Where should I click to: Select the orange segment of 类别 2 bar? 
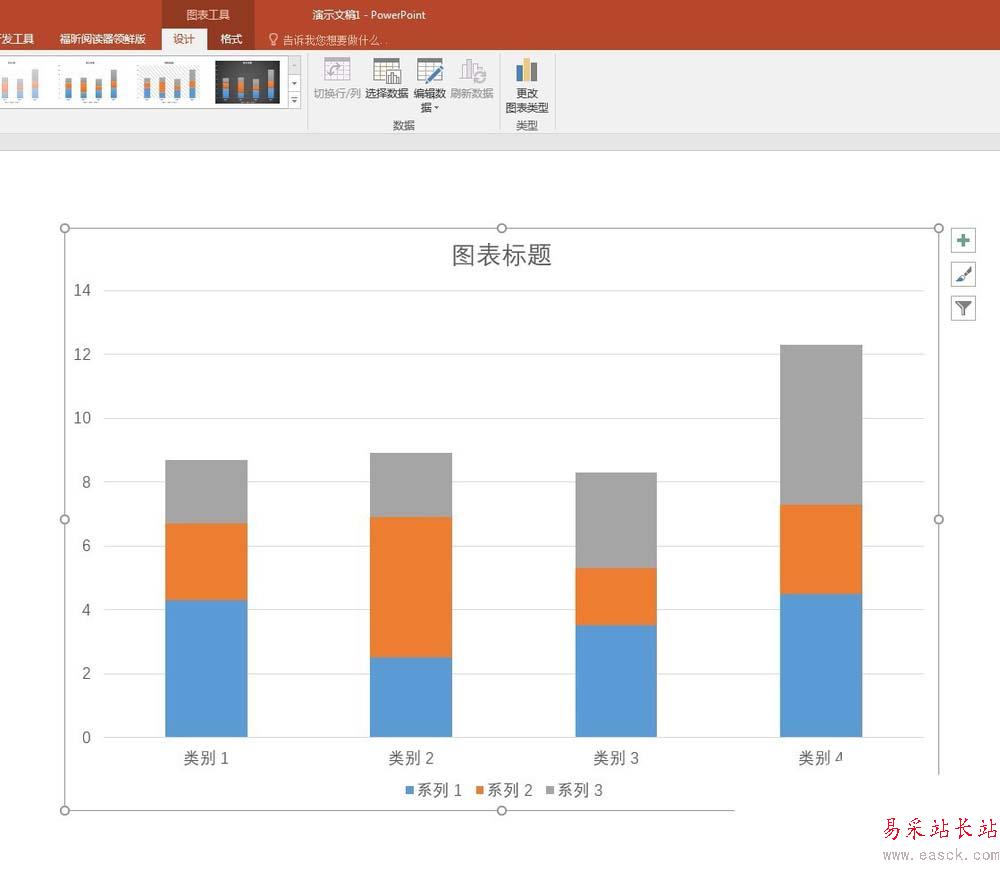tap(411, 587)
